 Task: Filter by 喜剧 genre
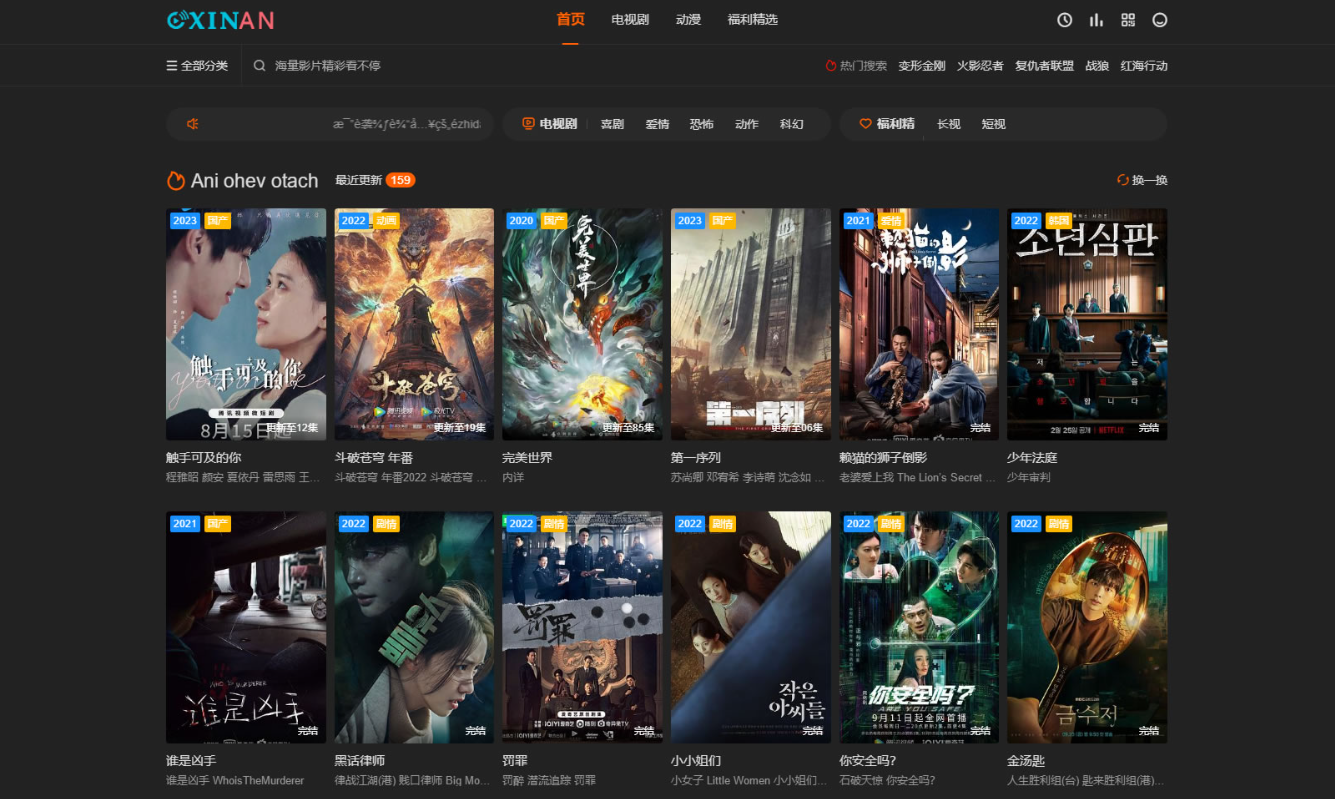click(612, 124)
